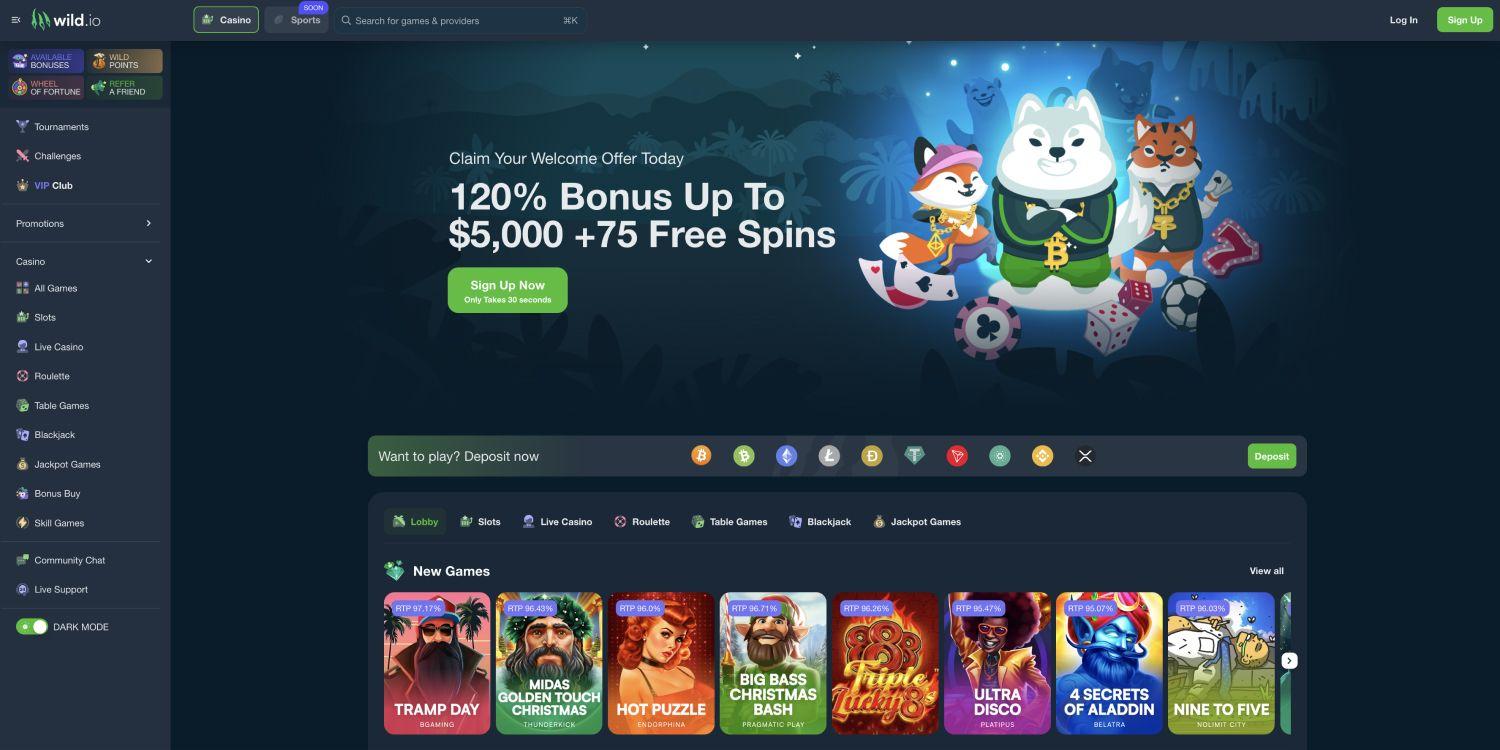Toggle the Dark Mode switch
Image resolution: width=1500 pixels, height=750 pixels.
click(x=32, y=627)
